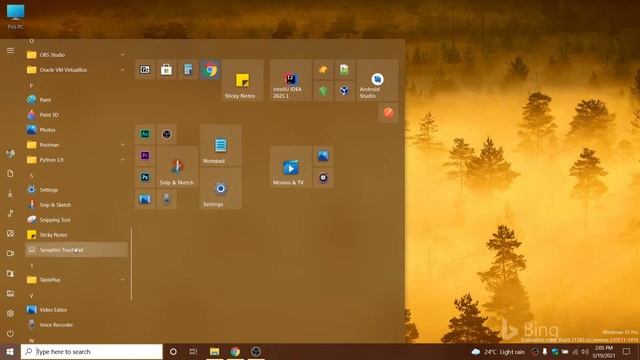Open the Voice Recorder microphone tile

tap(167, 199)
